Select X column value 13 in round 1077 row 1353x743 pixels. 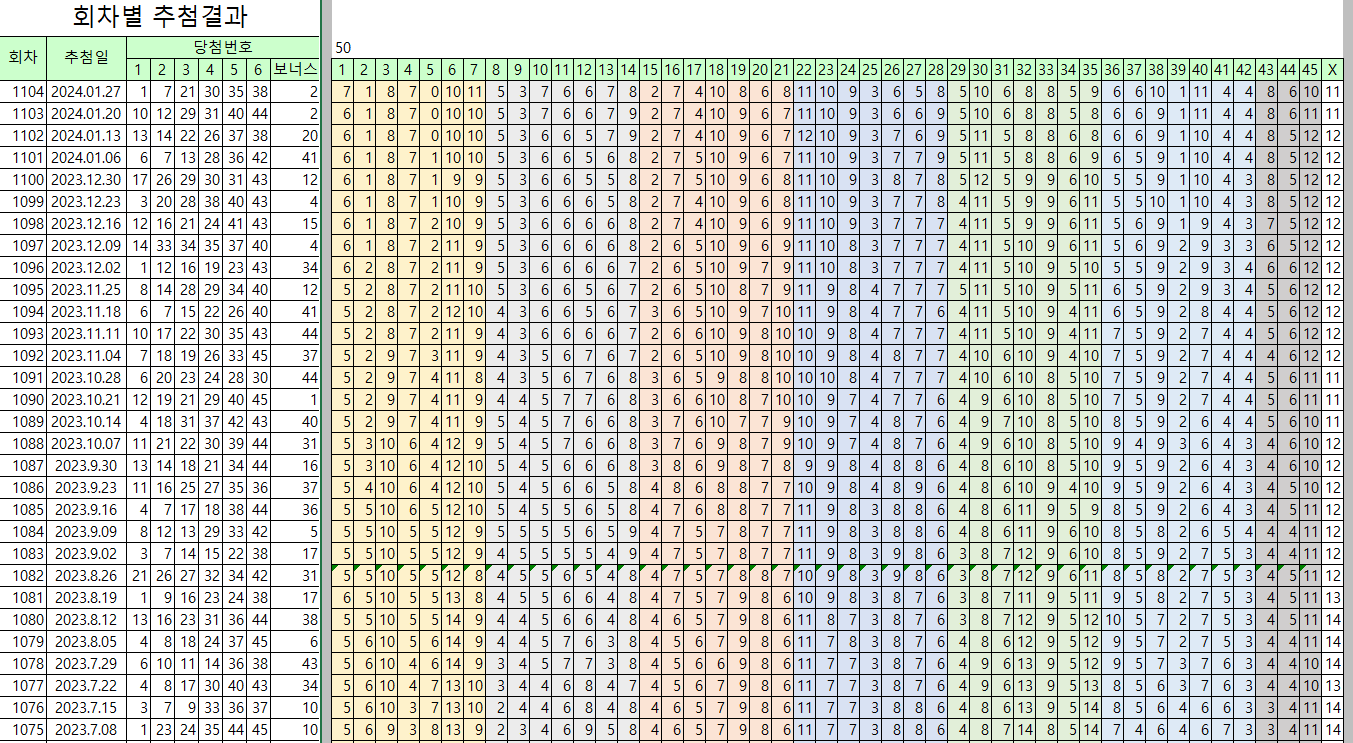(x=1332, y=686)
